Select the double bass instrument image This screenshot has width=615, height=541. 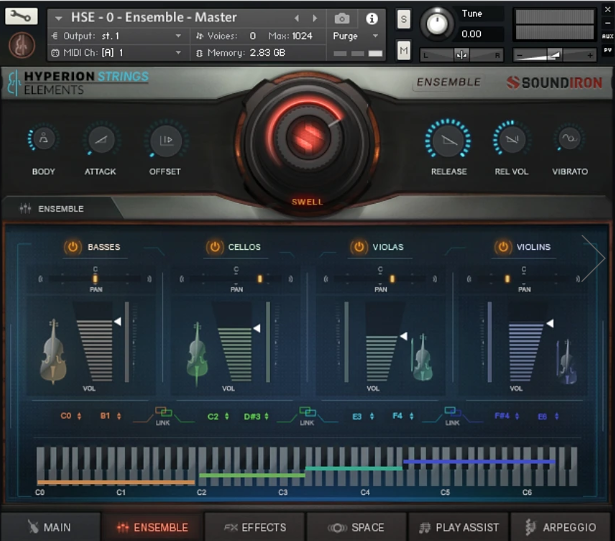coord(53,351)
